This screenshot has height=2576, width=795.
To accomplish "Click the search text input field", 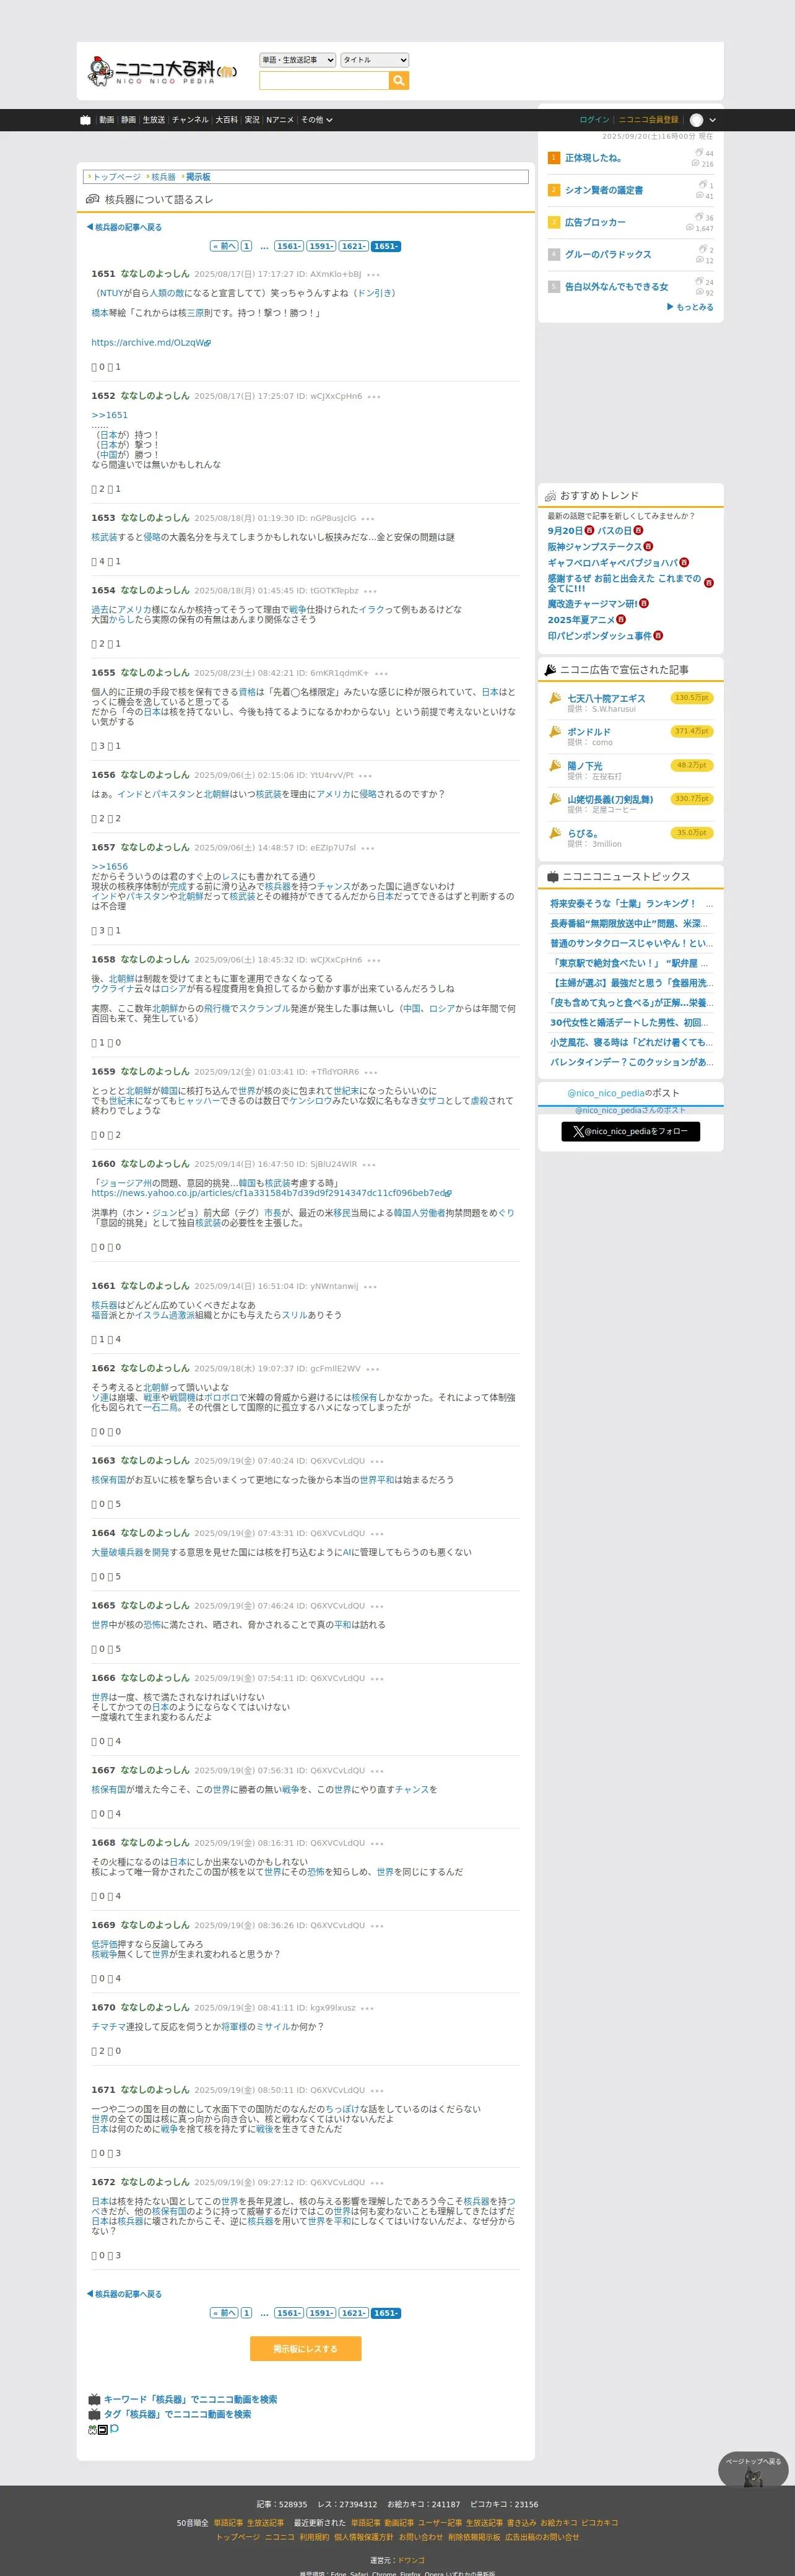I will [x=324, y=81].
